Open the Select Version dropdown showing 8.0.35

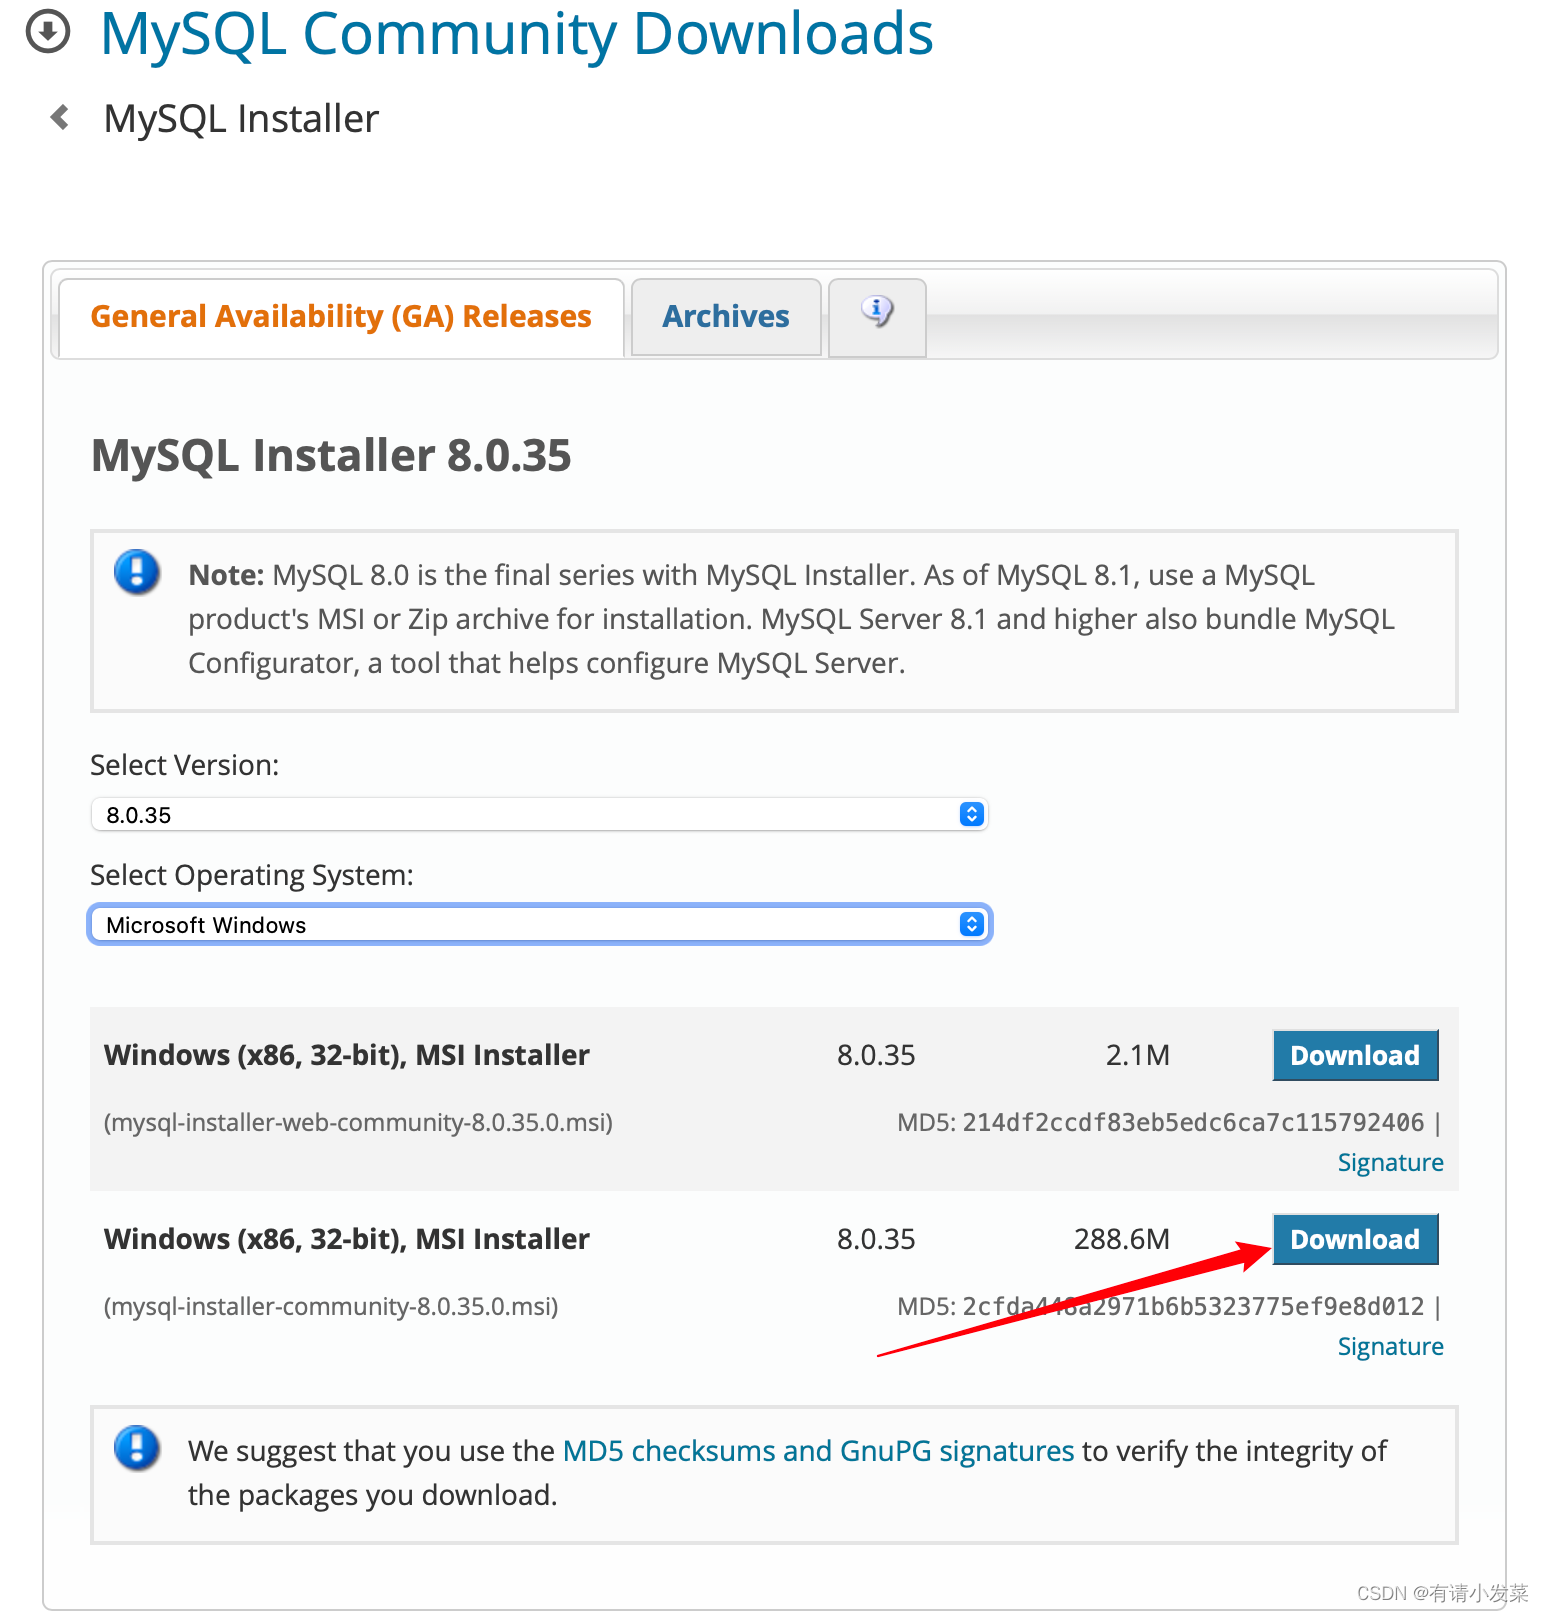(539, 814)
